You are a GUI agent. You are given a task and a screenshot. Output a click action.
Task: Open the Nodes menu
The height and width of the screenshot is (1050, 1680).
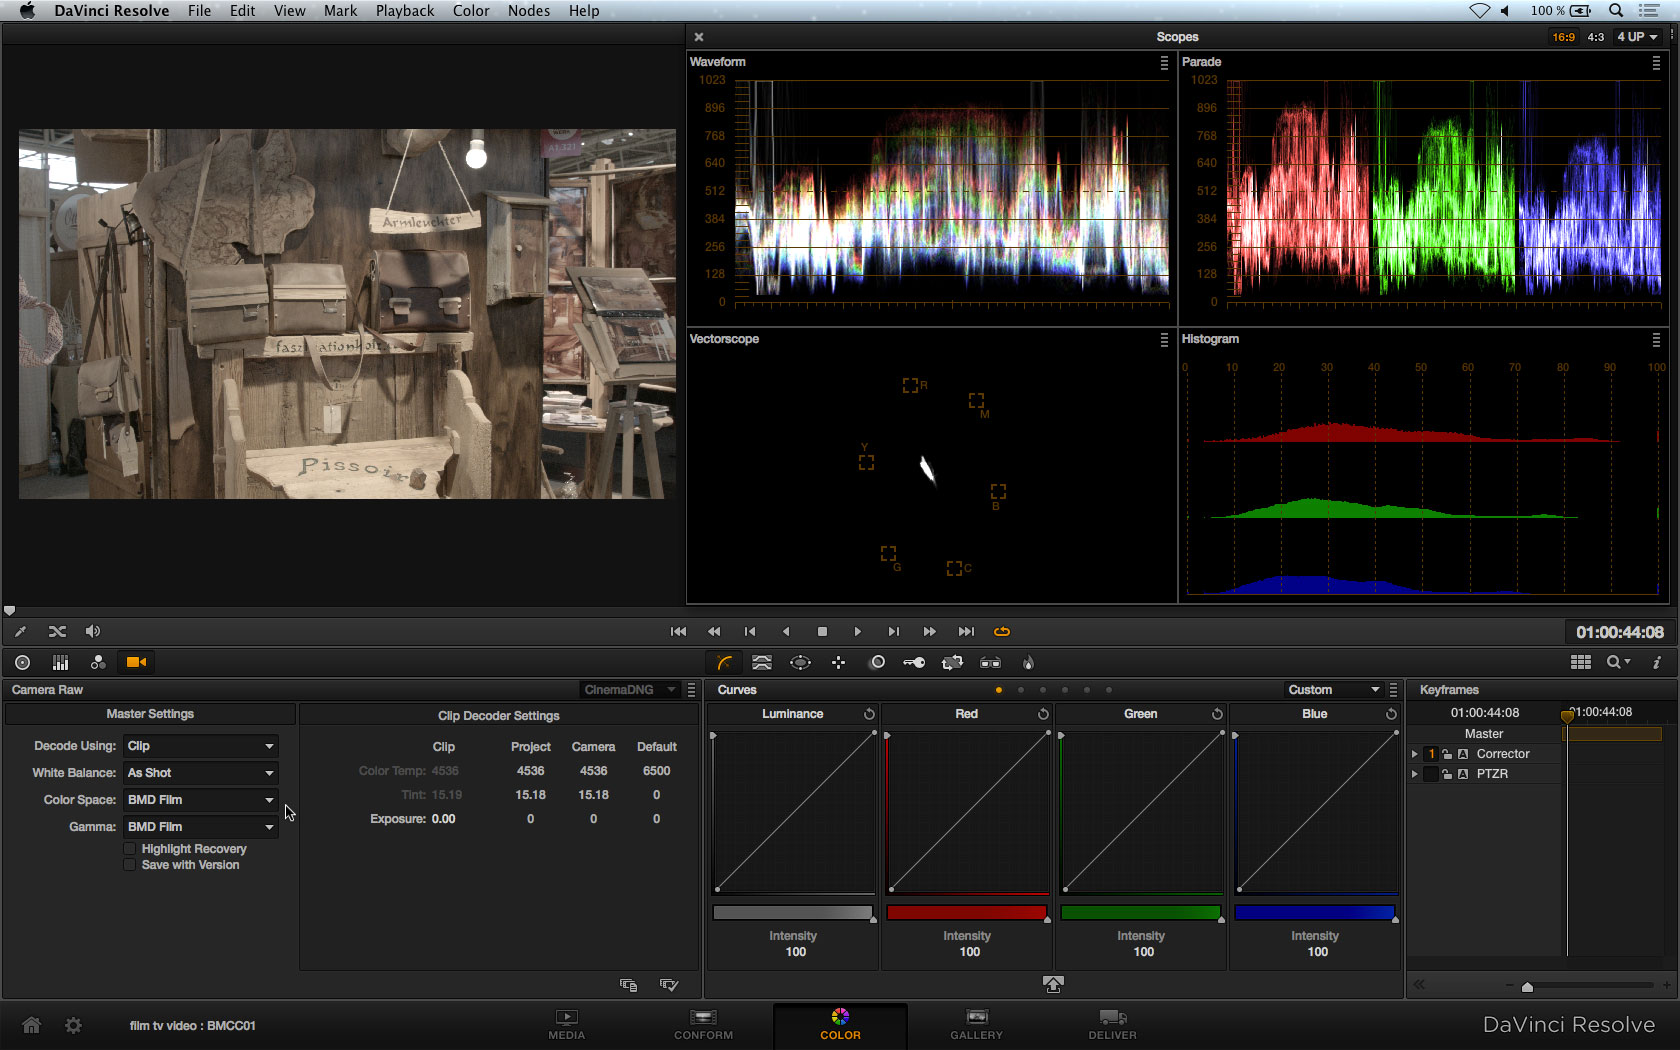click(528, 11)
